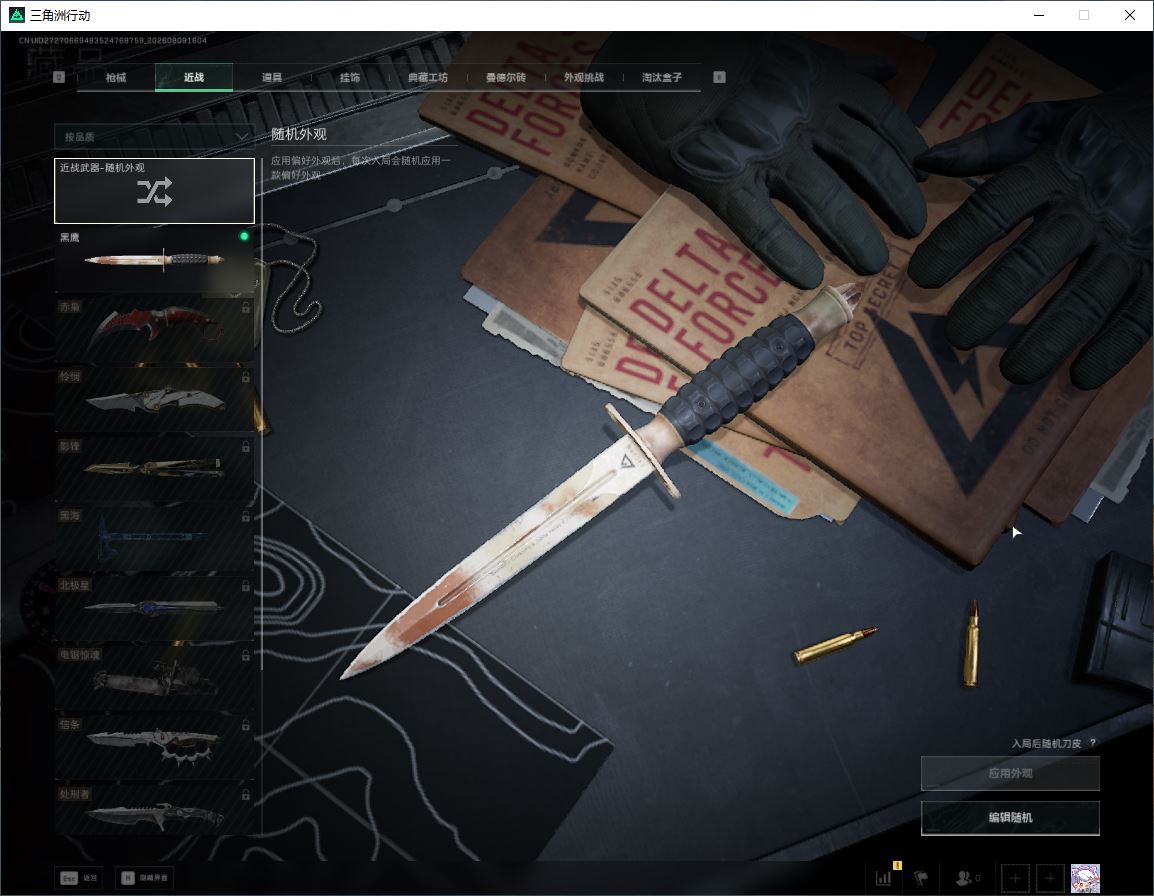Image resolution: width=1154 pixels, height=896 pixels.
Task: Click the first empty teammate plus slot
Action: pos(1015,878)
